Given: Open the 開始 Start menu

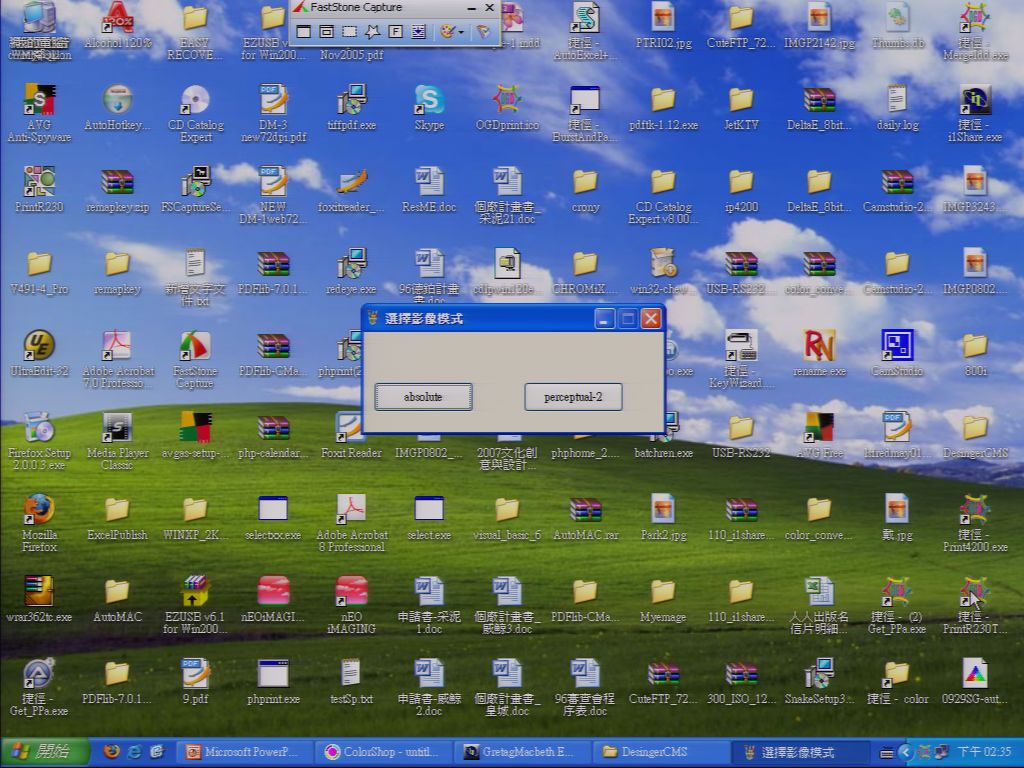Looking at the screenshot, I should [x=44, y=752].
